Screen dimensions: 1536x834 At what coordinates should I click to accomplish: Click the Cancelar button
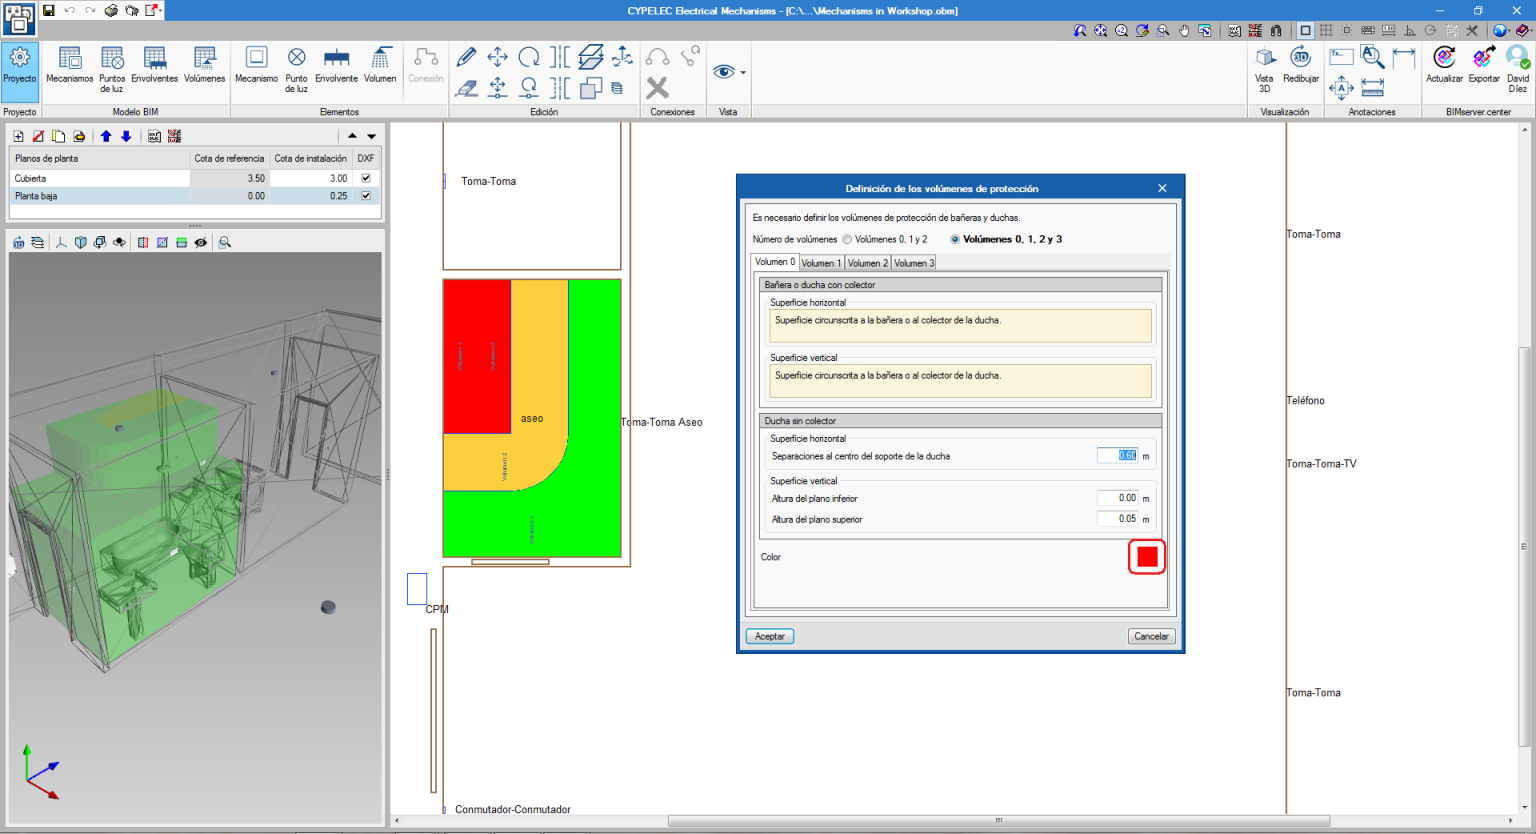[1151, 636]
